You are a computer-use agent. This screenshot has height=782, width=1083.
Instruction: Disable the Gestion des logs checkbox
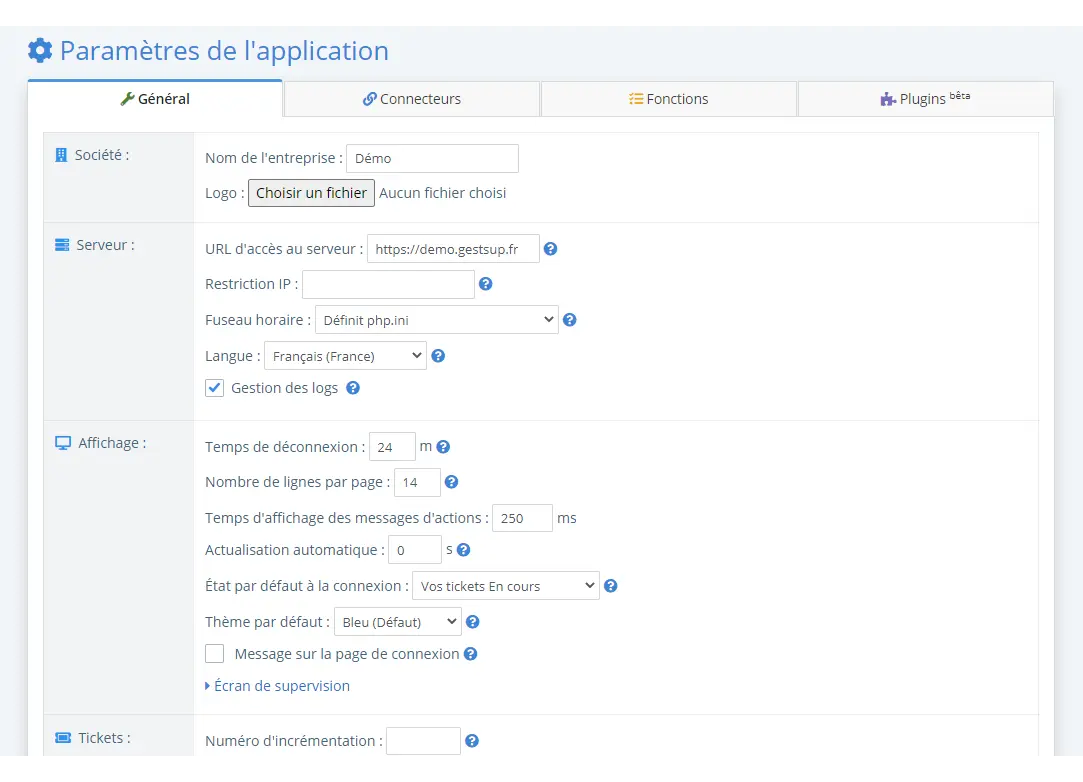[x=214, y=387]
